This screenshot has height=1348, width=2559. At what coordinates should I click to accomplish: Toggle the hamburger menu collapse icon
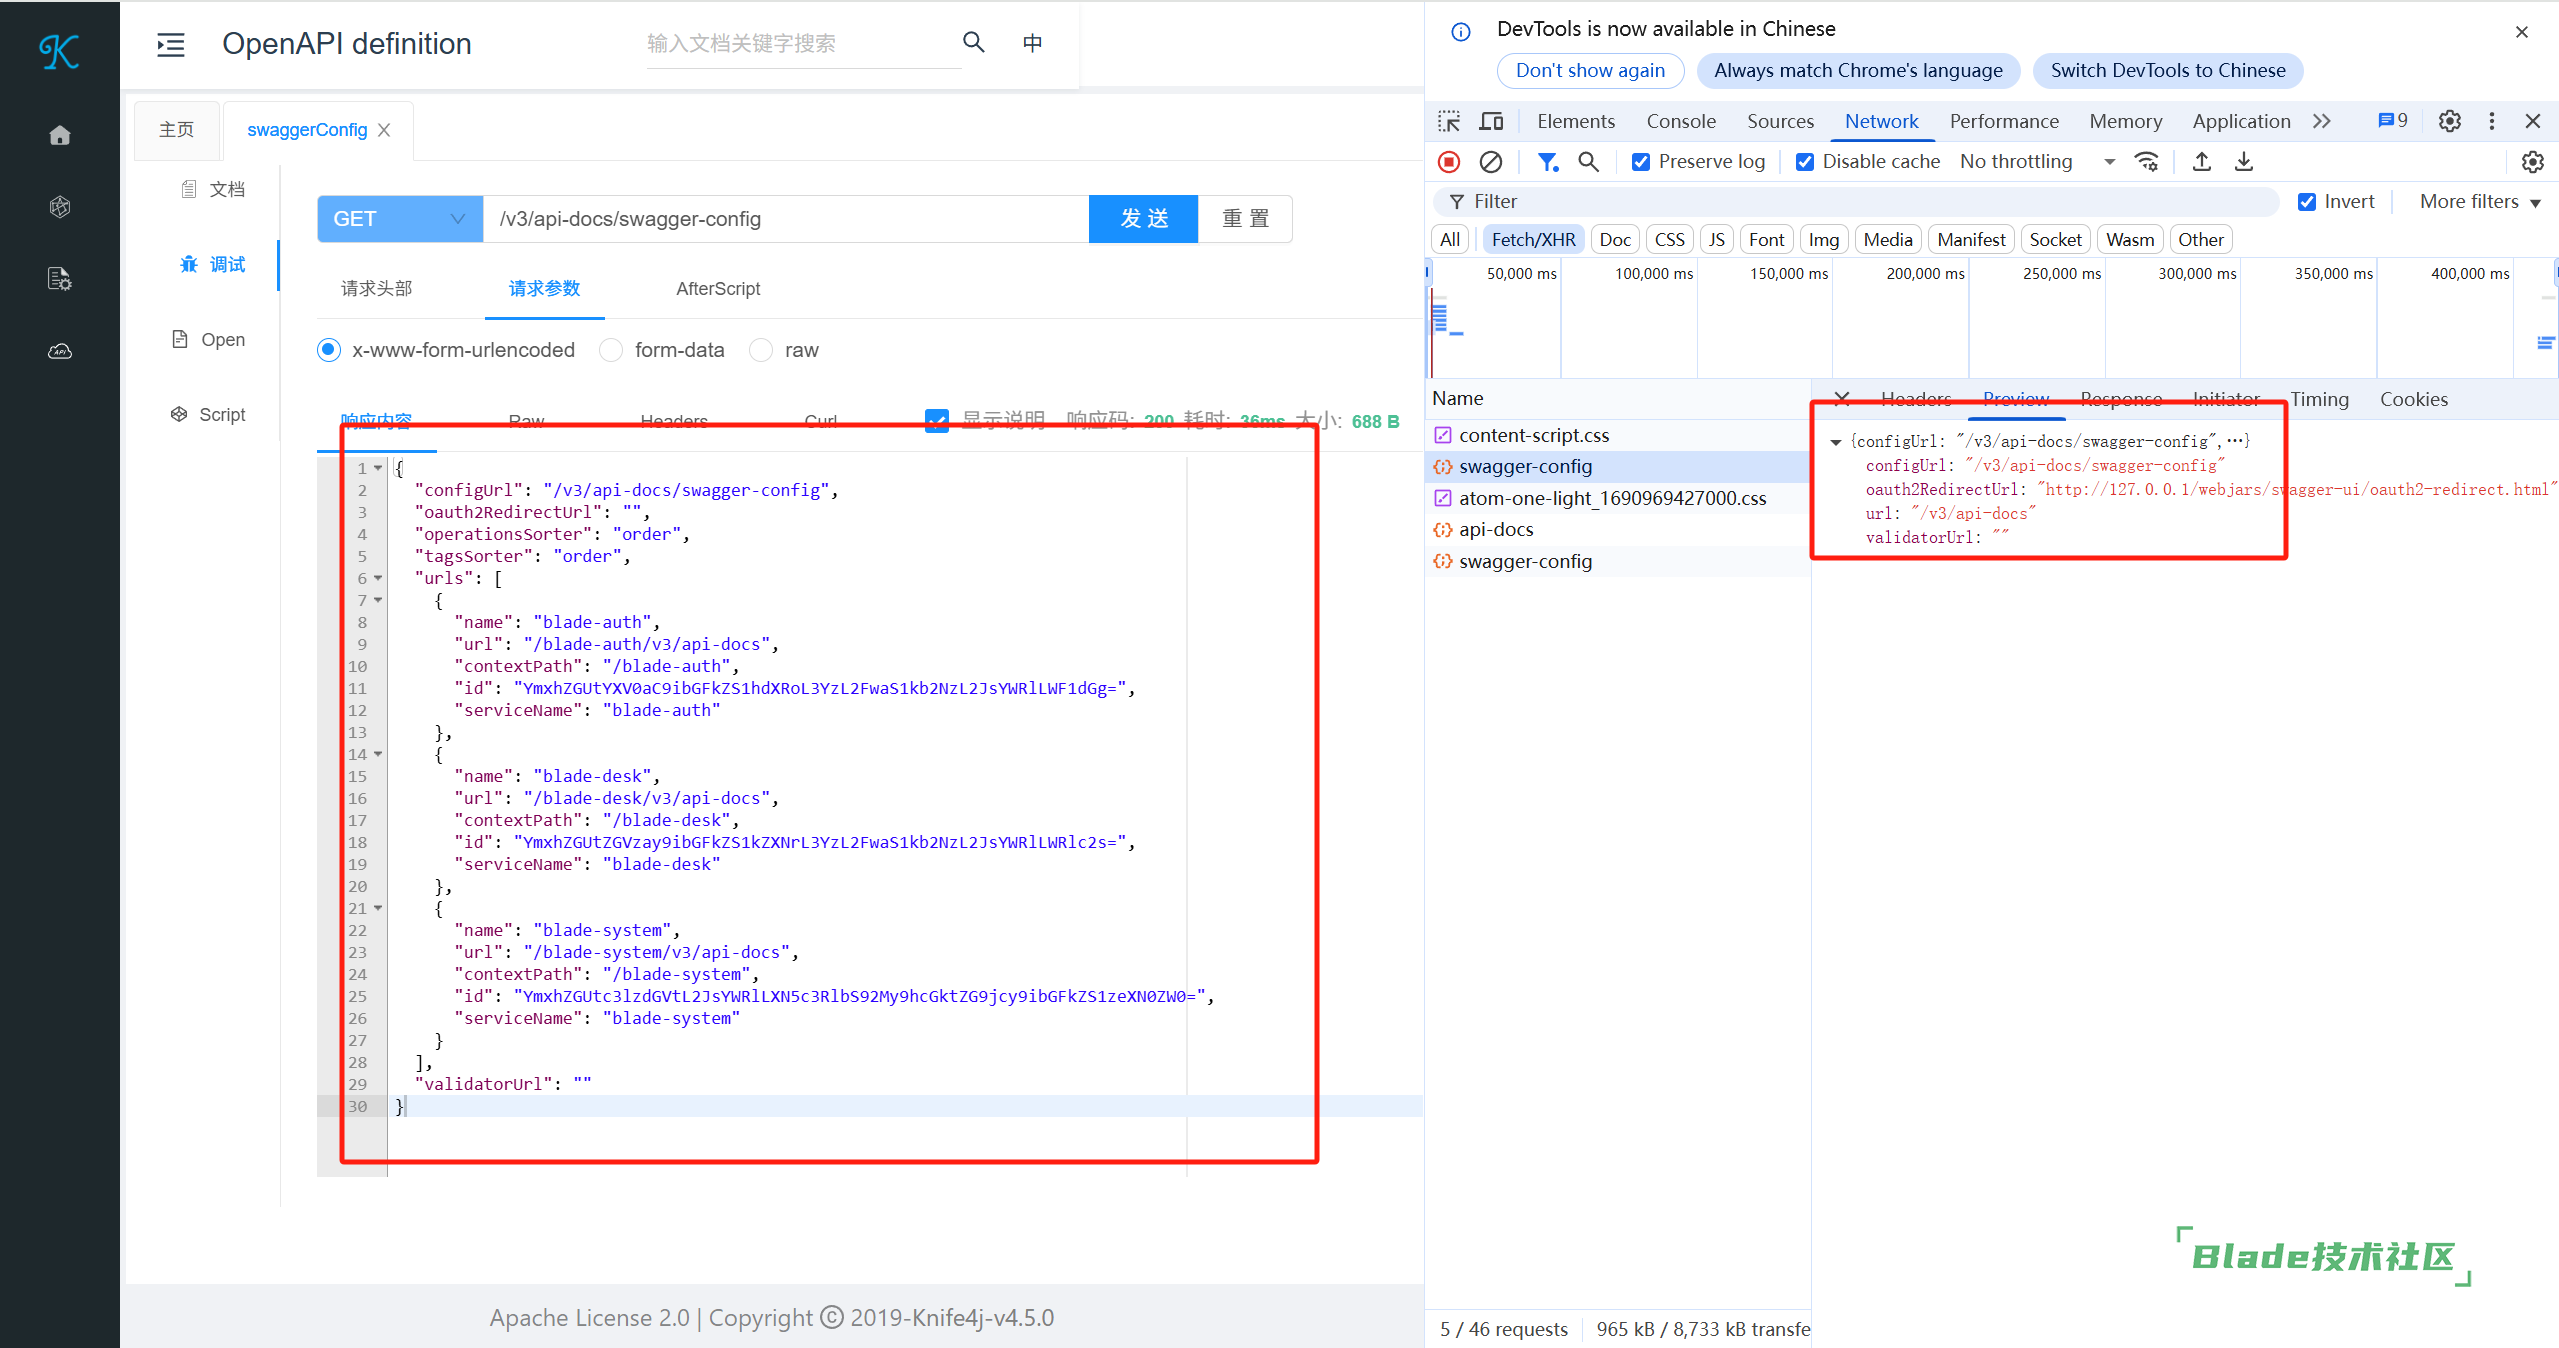click(171, 44)
